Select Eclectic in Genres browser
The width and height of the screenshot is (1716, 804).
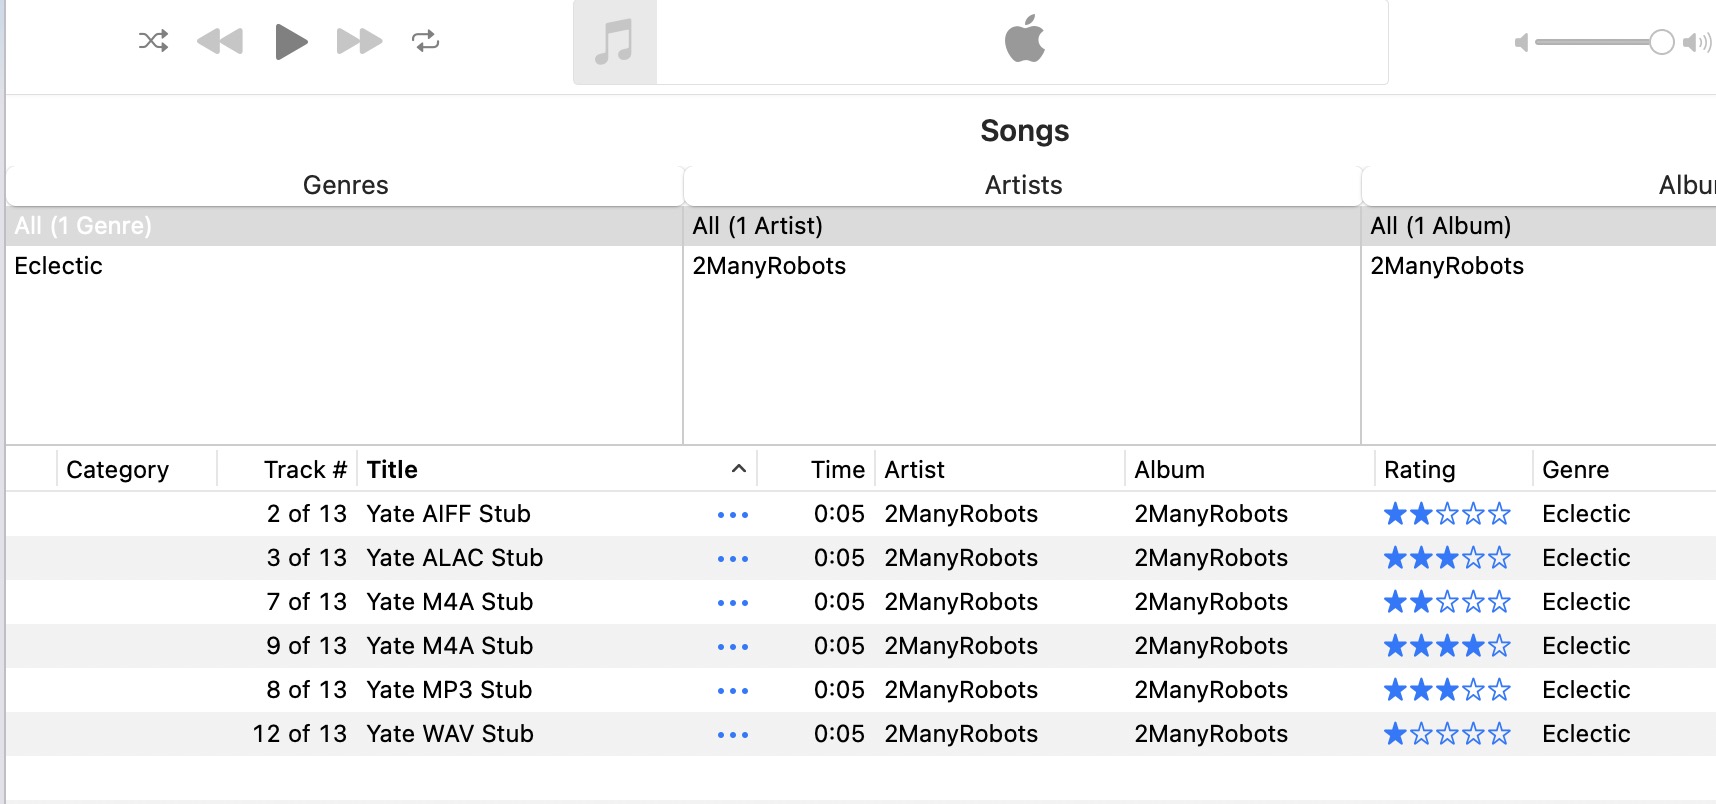pos(59,266)
